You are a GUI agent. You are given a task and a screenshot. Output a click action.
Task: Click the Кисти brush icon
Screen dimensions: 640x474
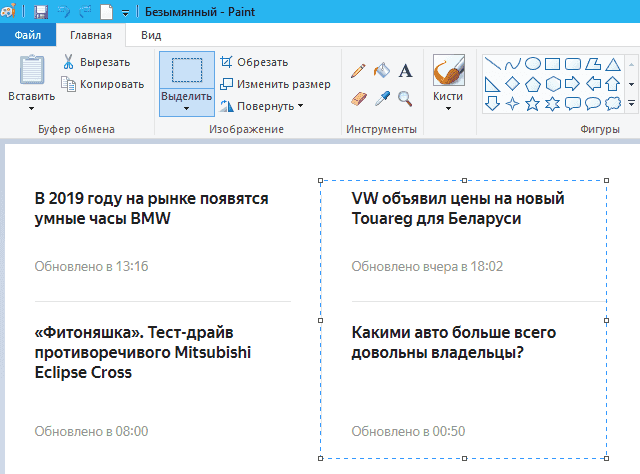pyautogui.click(x=449, y=70)
